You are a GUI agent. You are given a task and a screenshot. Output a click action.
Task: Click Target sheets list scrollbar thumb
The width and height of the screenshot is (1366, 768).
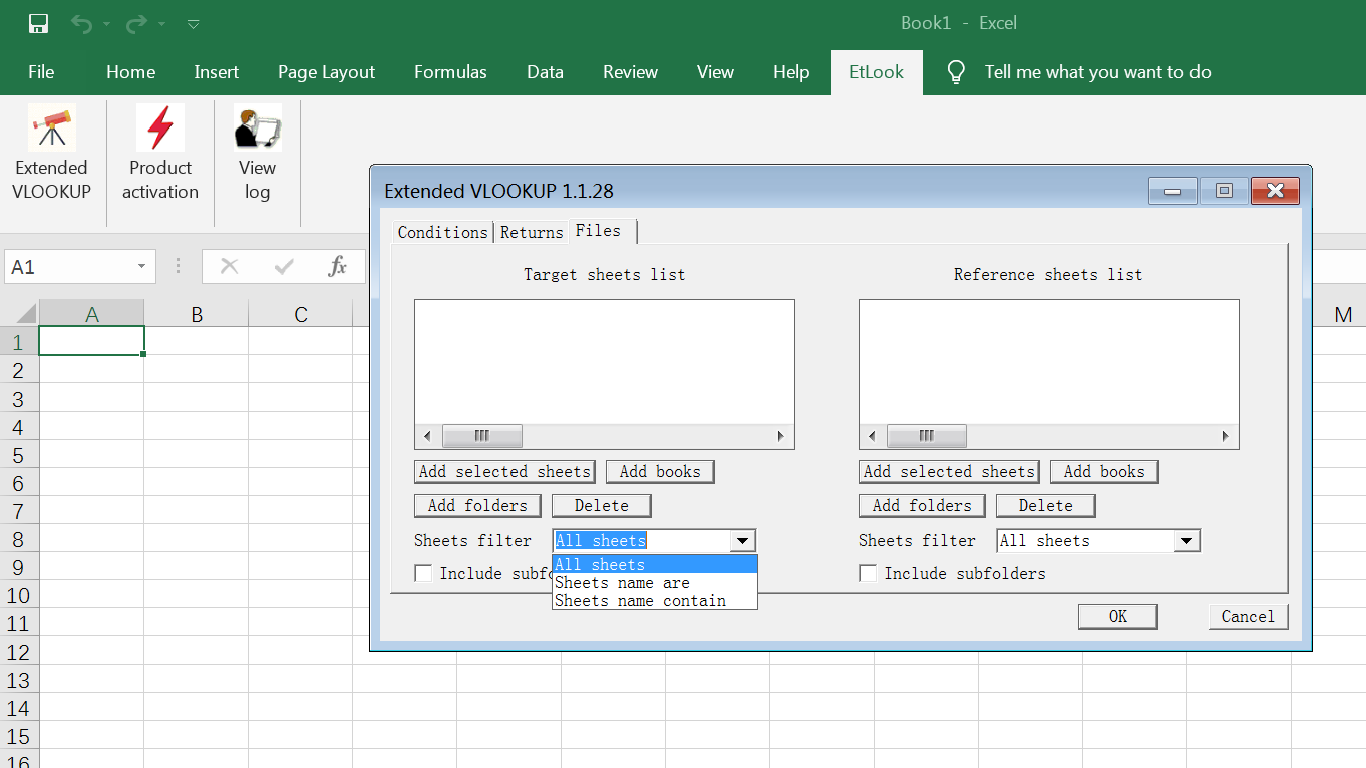pyautogui.click(x=482, y=436)
